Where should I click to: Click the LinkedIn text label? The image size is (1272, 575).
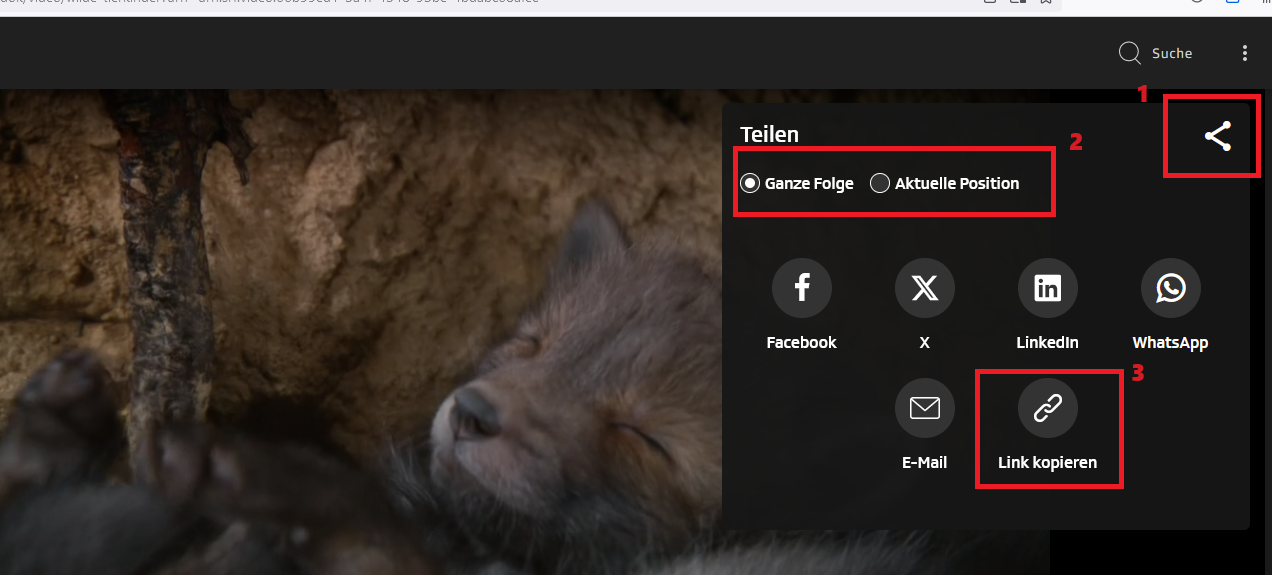click(1047, 343)
